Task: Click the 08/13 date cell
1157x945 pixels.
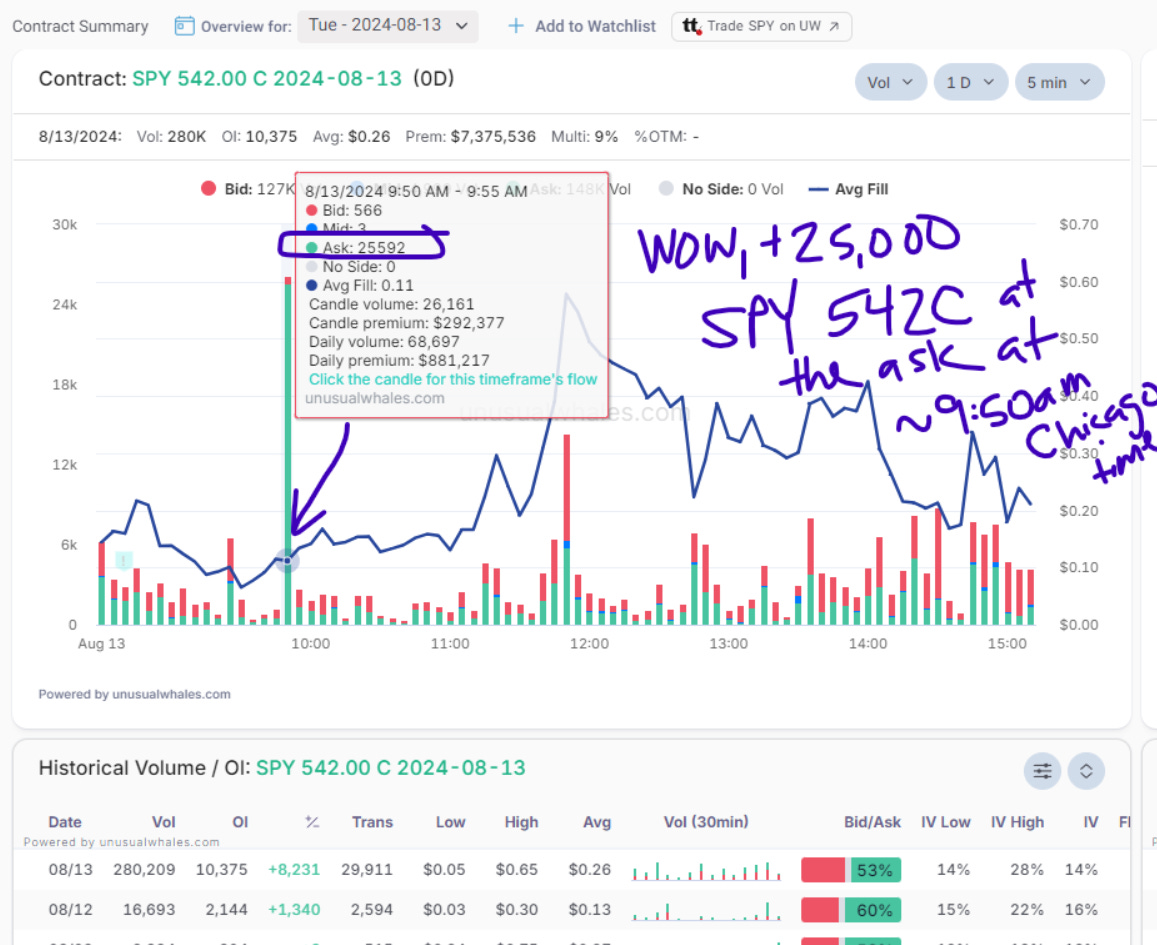Action: 70,870
